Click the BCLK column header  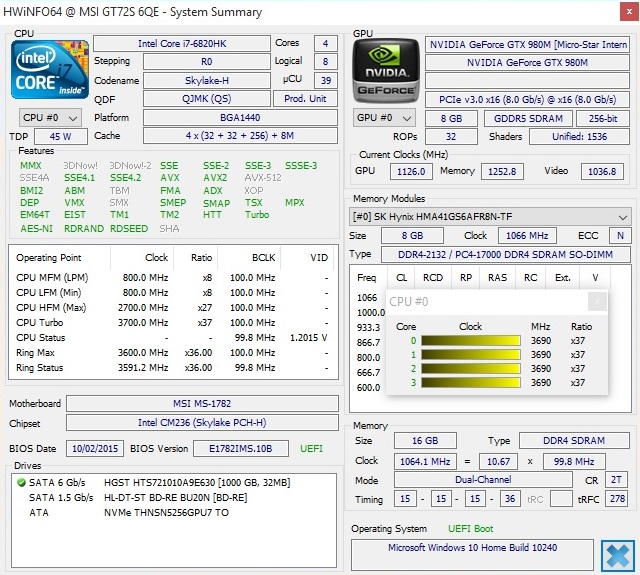tap(249, 258)
